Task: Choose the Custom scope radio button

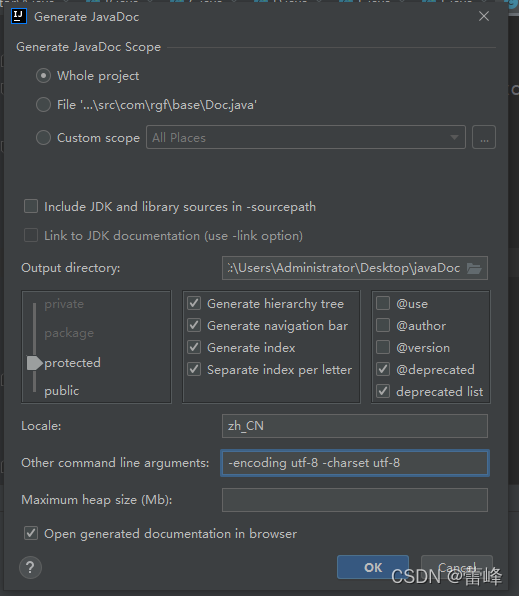Action: (x=43, y=138)
